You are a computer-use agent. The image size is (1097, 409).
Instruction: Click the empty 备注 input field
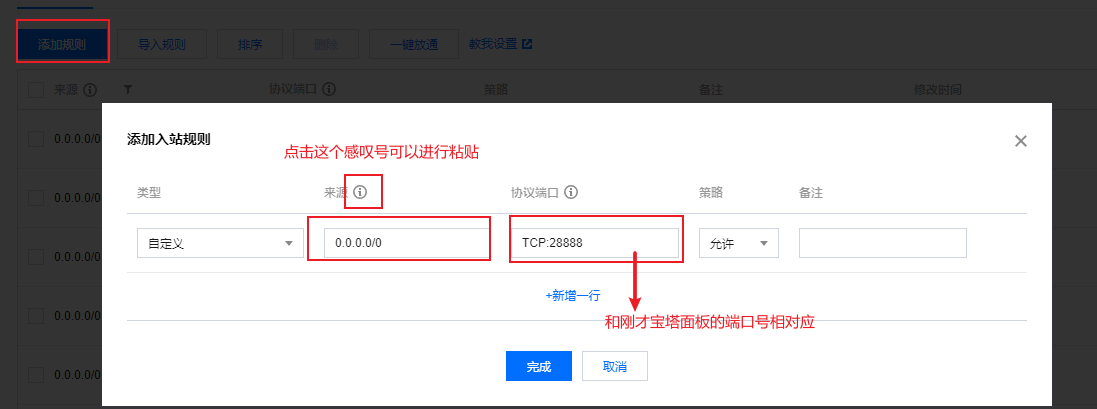tap(883, 243)
